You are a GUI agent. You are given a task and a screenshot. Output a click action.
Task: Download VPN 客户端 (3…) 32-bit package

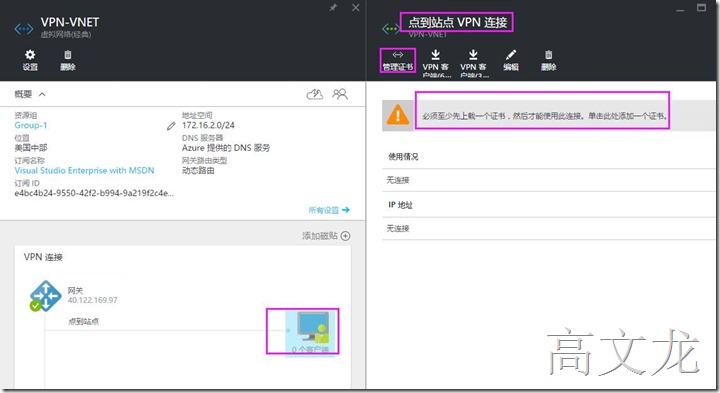[473, 63]
